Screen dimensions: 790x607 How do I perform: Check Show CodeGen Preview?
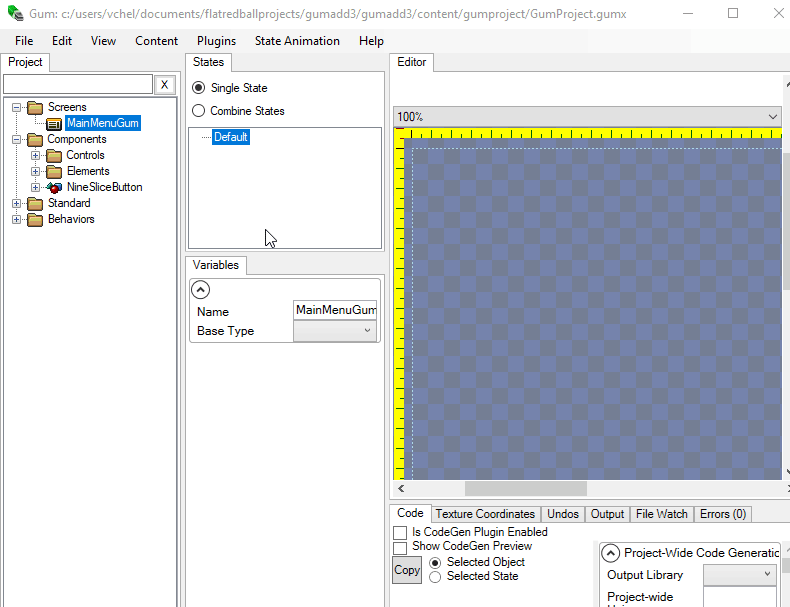400,547
